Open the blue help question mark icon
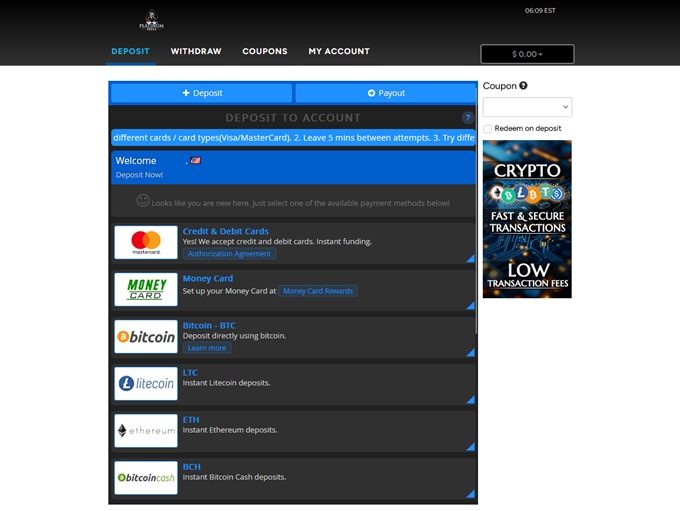The height and width of the screenshot is (511, 680). (x=467, y=118)
